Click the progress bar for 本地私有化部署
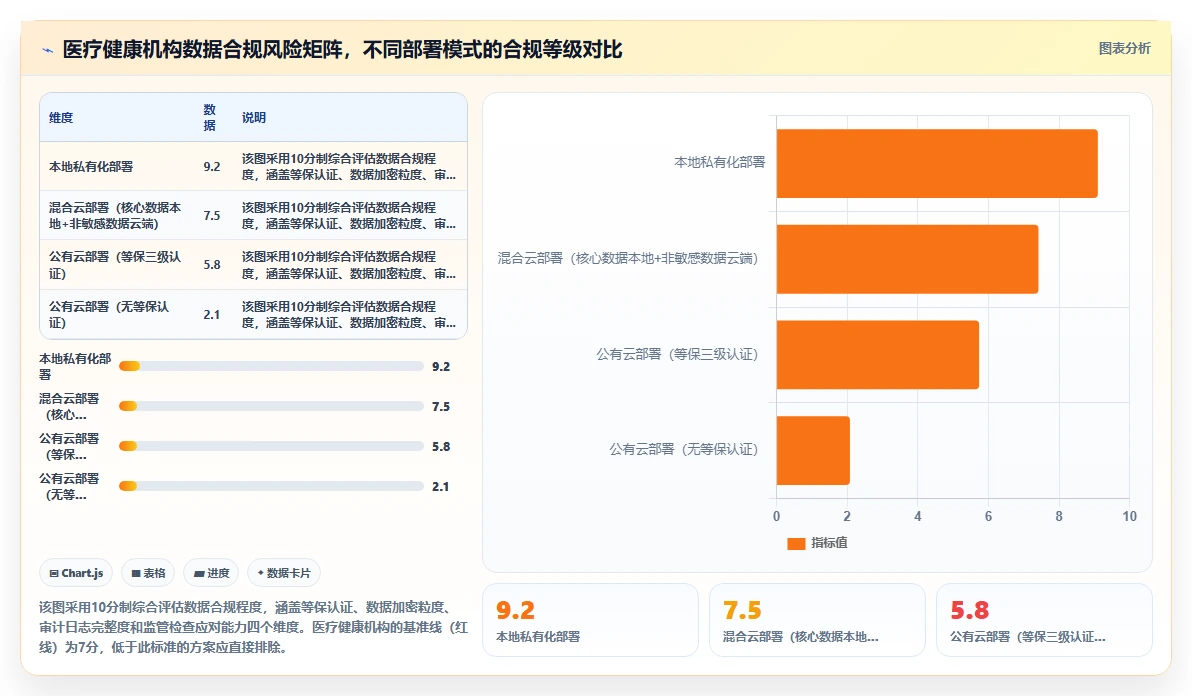Viewport: 1192px width, 696px height. tap(271, 366)
